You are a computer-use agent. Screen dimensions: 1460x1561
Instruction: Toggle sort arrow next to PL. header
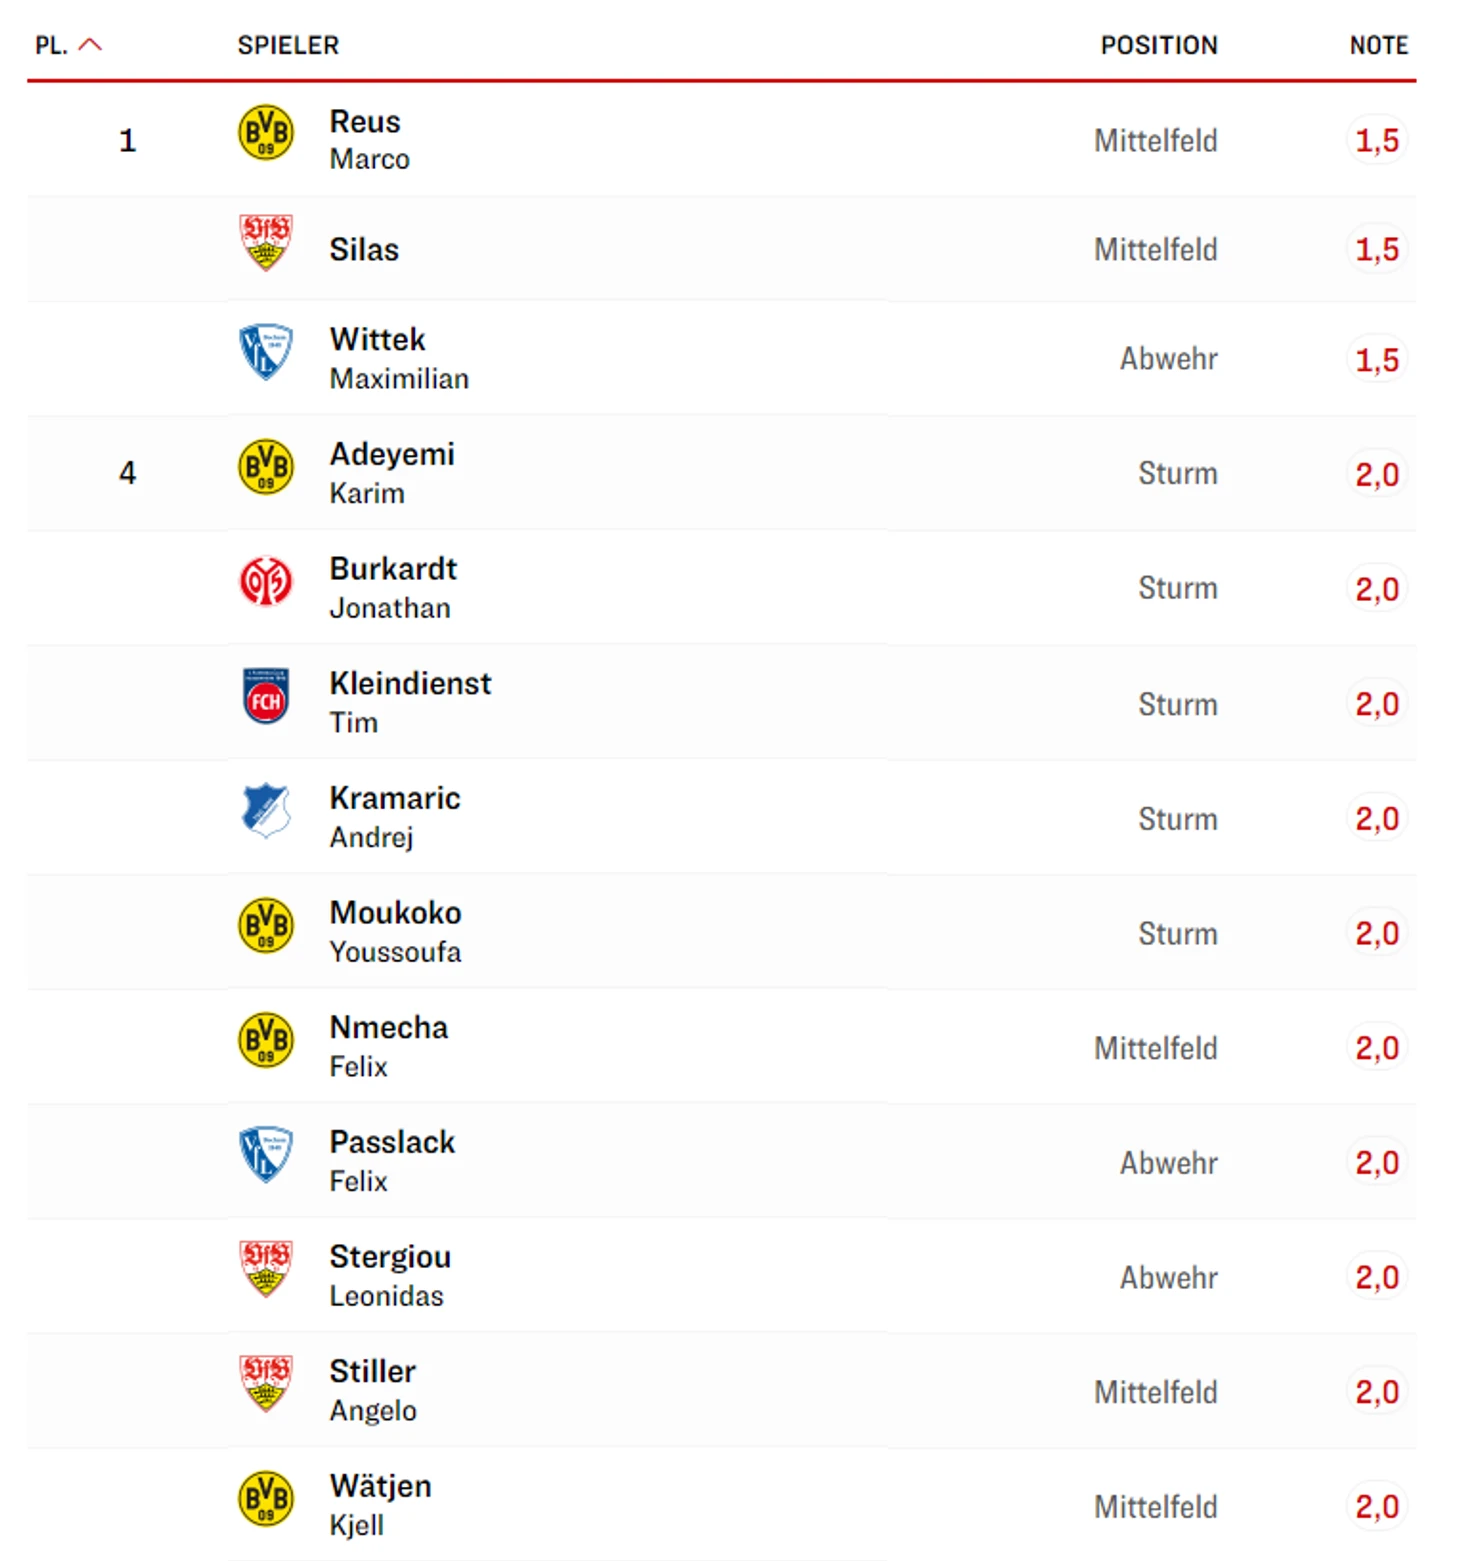click(90, 44)
